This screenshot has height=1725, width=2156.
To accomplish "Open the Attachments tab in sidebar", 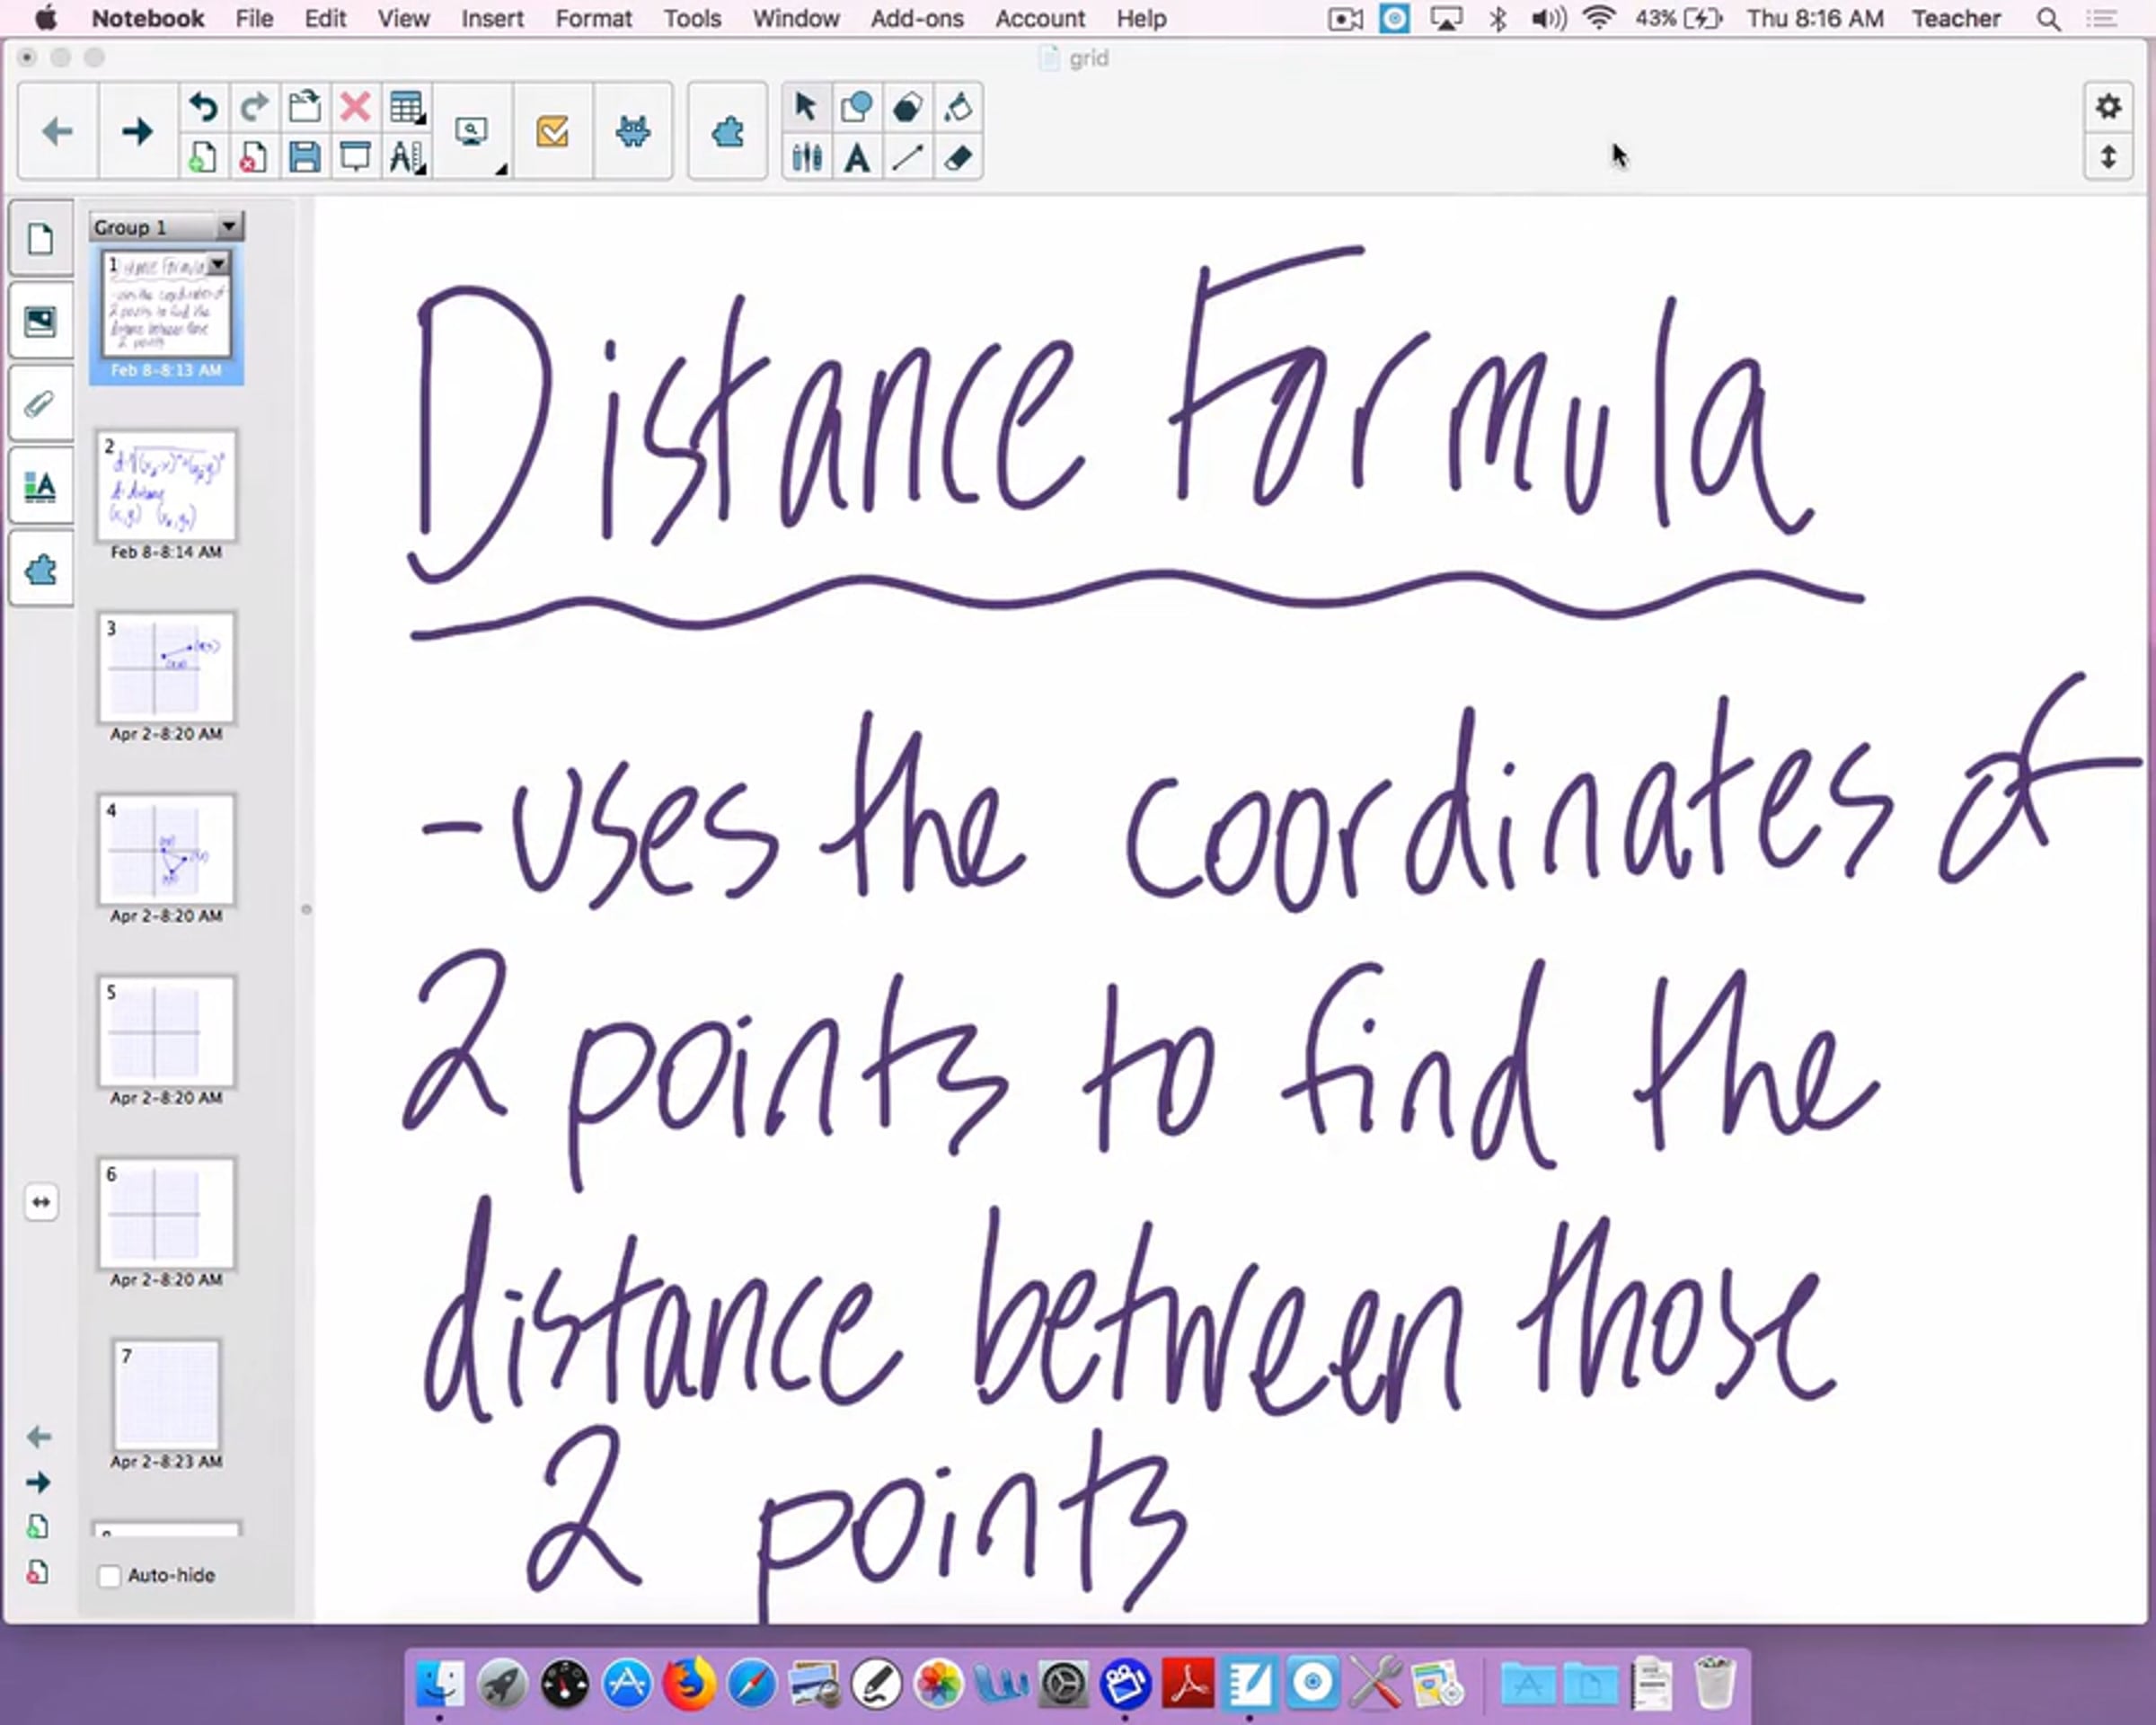I will [40, 404].
